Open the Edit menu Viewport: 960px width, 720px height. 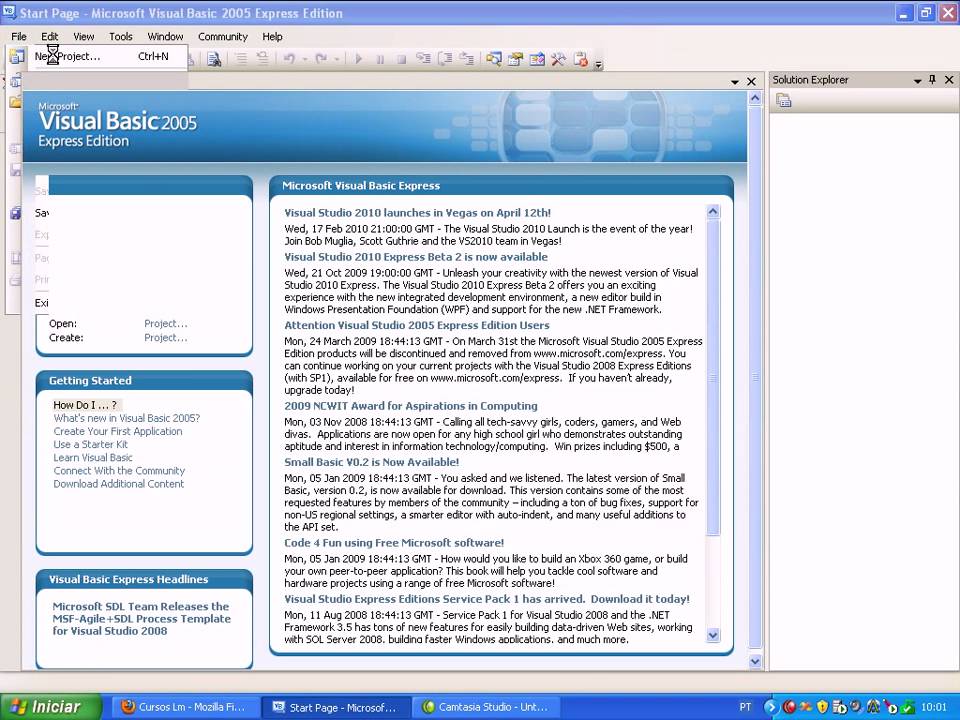click(x=50, y=37)
